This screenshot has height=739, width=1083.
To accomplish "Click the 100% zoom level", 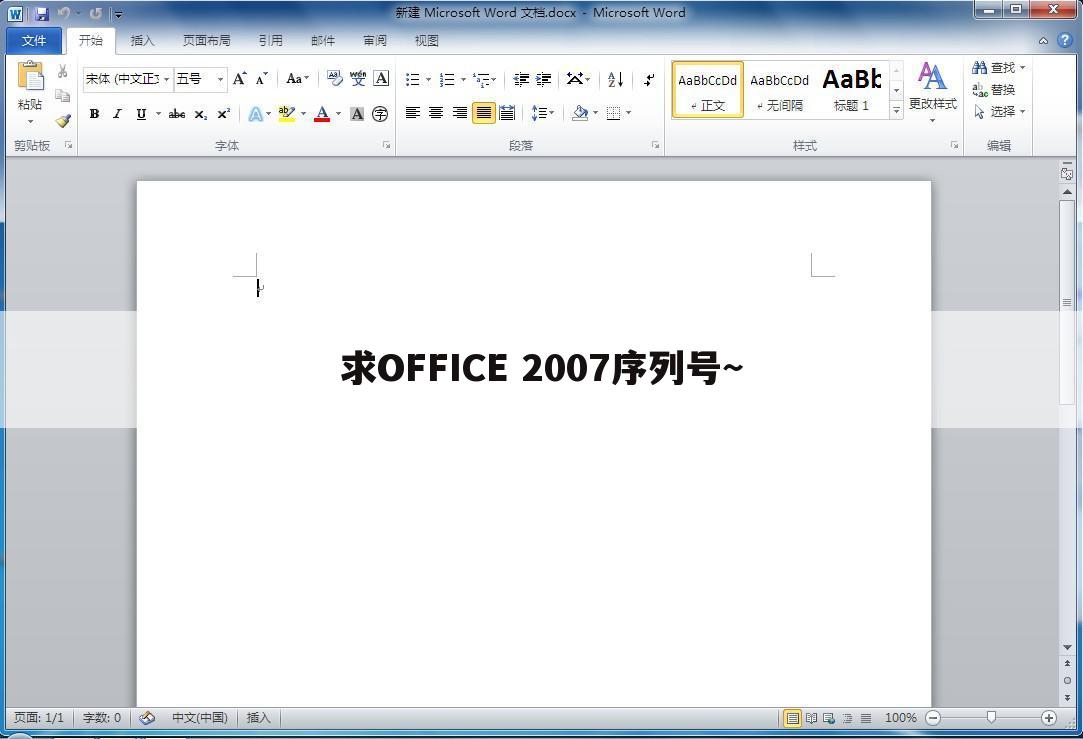I will point(901,718).
